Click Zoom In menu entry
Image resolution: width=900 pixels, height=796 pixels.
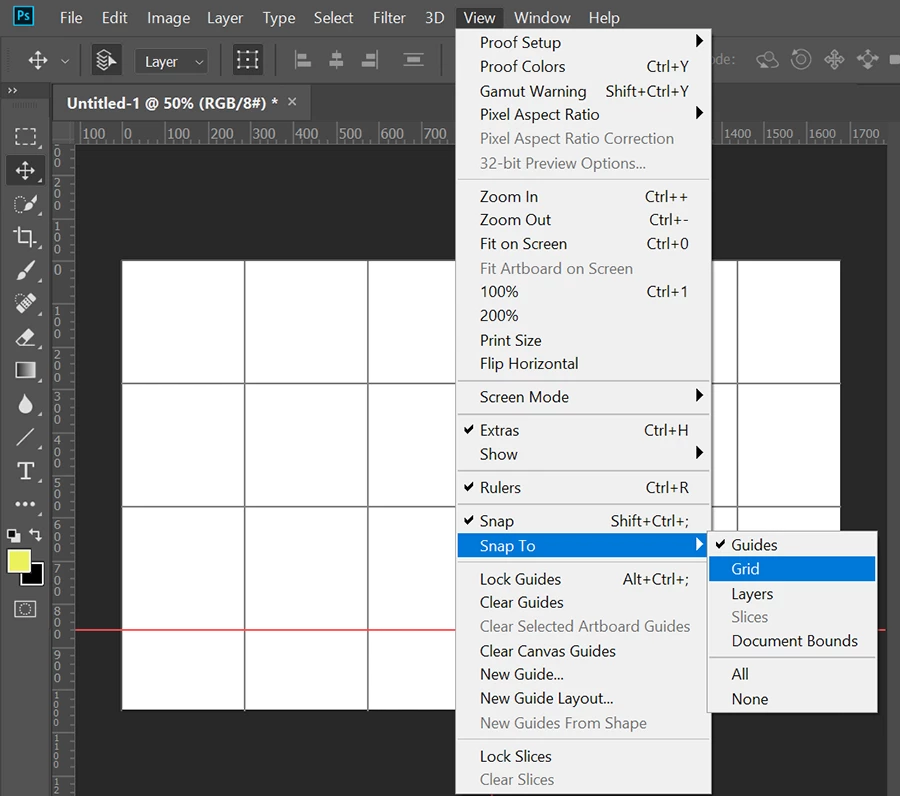click(x=583, y=197)
